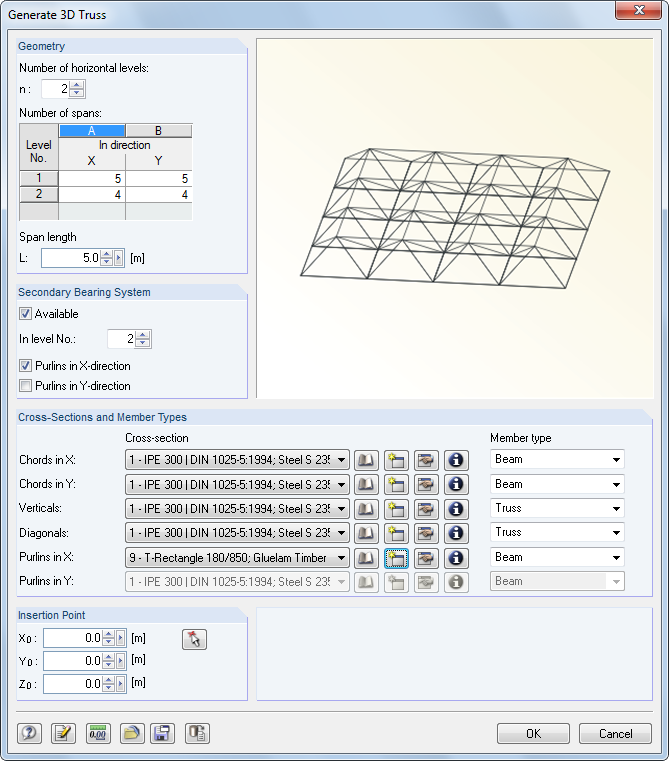The height and width of the screenshot is (761, 669).
Task: Expand Chords in Y cross-section dropdown
Action: [x=341, y=484]
